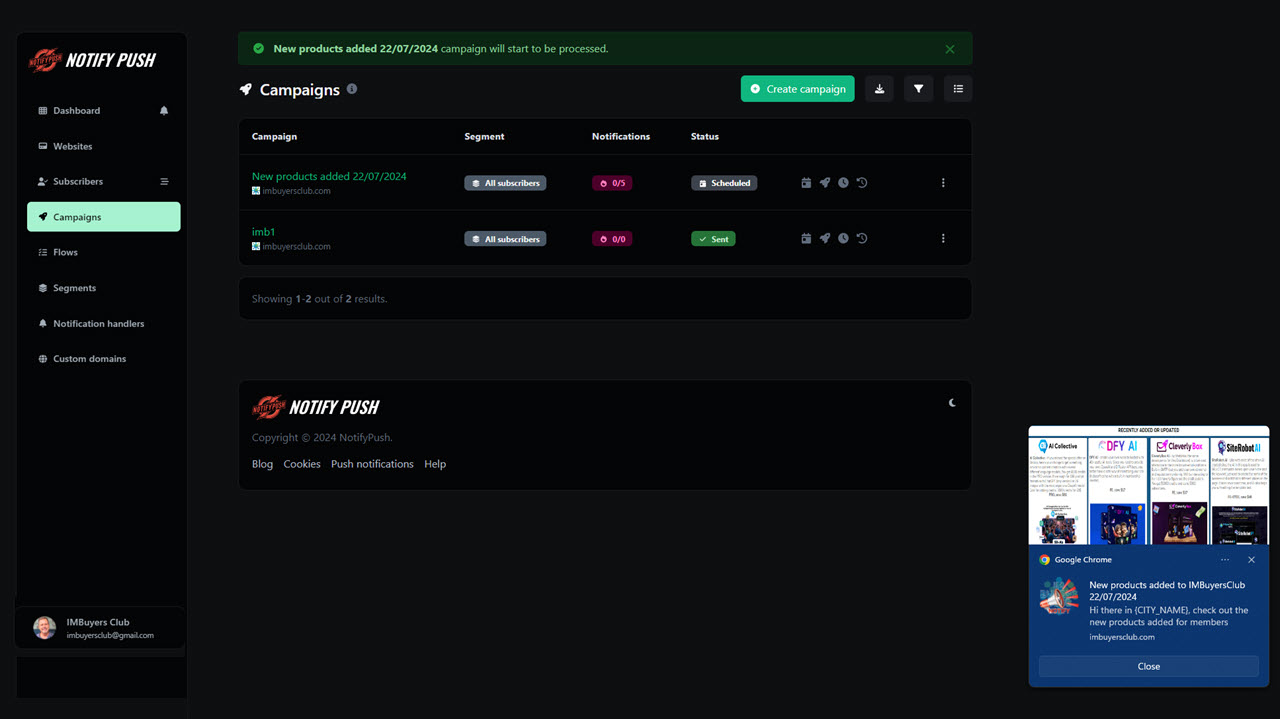1280x719 pixels.
Task: Open the Chrome notification options ellipsis
Action: 1225,560
